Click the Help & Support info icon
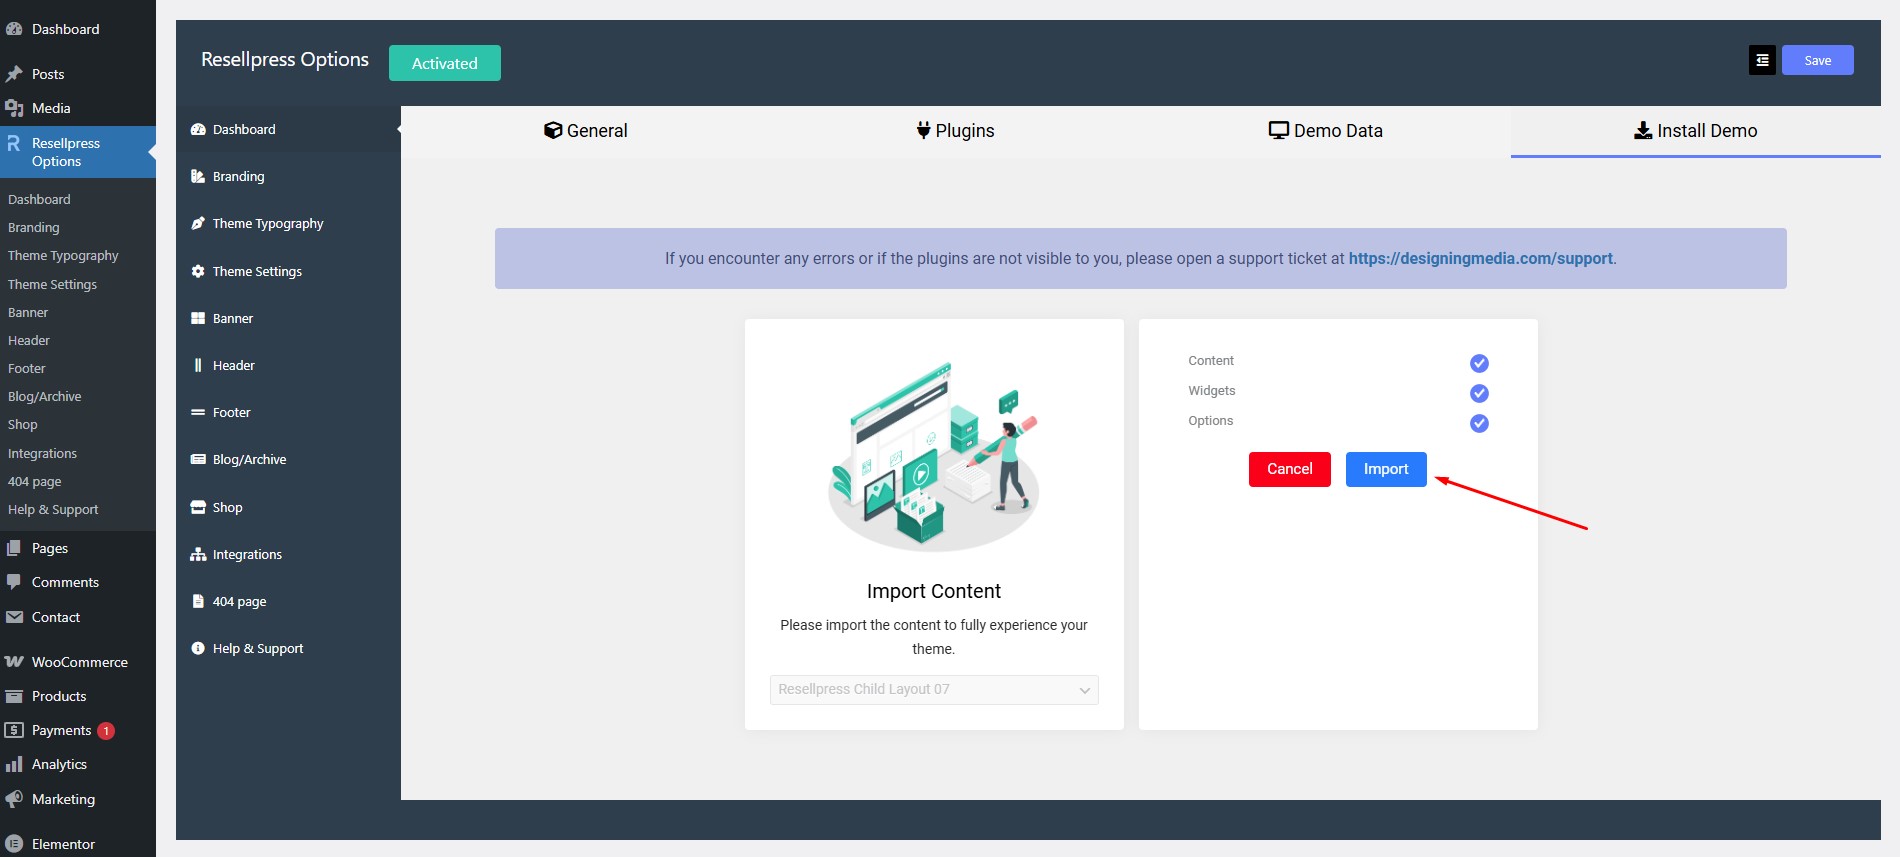Viewport: 1900px width, 857px height. (x=198, y=649)
